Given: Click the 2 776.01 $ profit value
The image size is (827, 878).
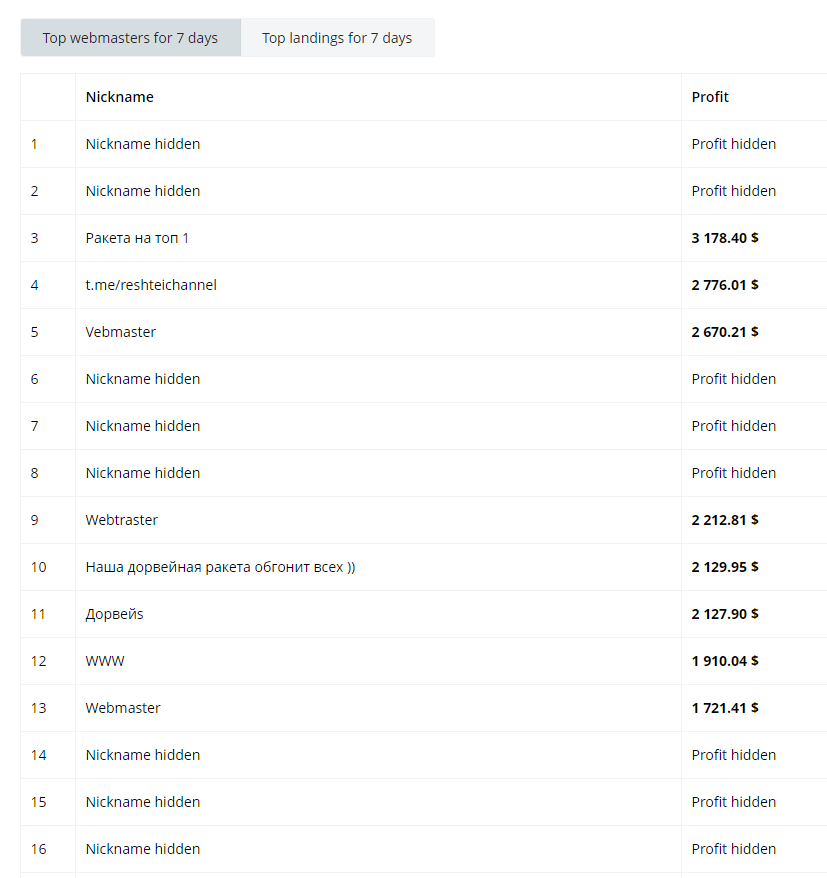Looking at the screenshot, I should click(725, 285).
